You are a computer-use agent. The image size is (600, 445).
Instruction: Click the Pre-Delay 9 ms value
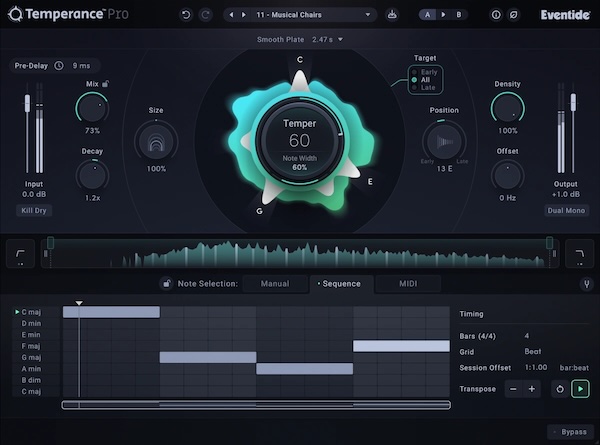(81, 66)
